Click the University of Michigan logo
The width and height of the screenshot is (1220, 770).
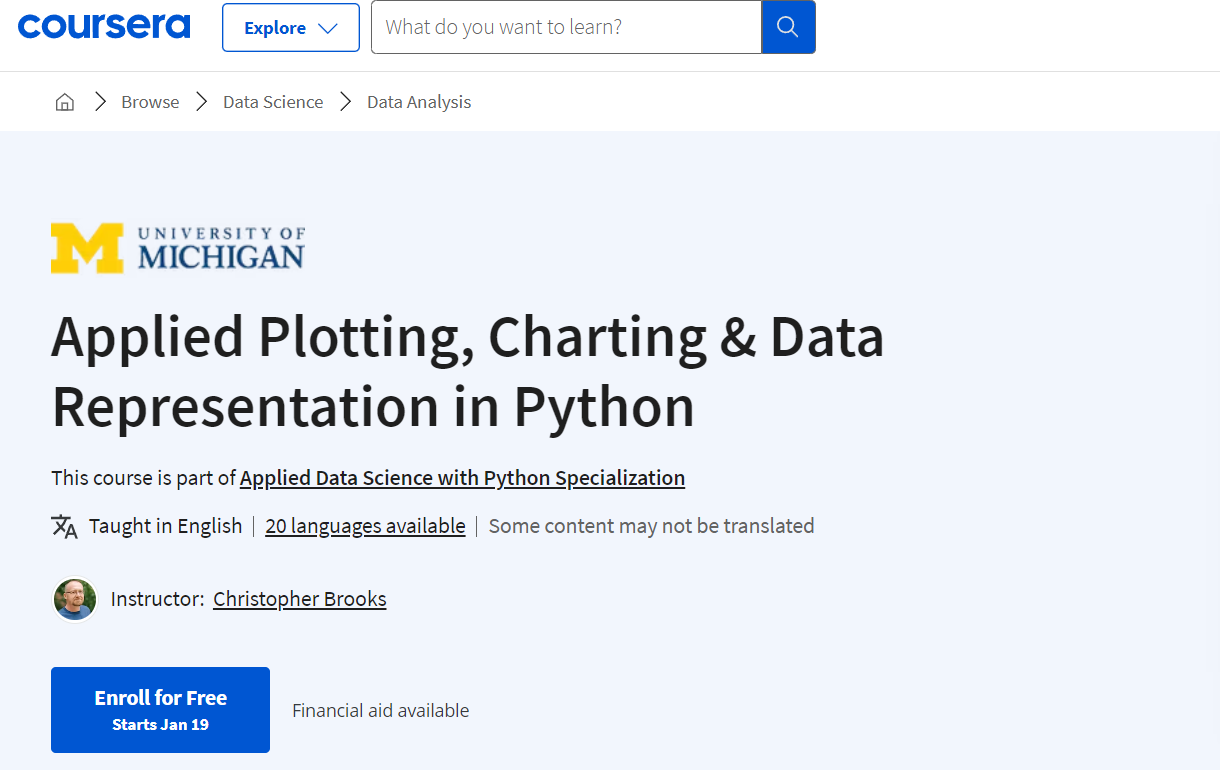pos(177,247)
